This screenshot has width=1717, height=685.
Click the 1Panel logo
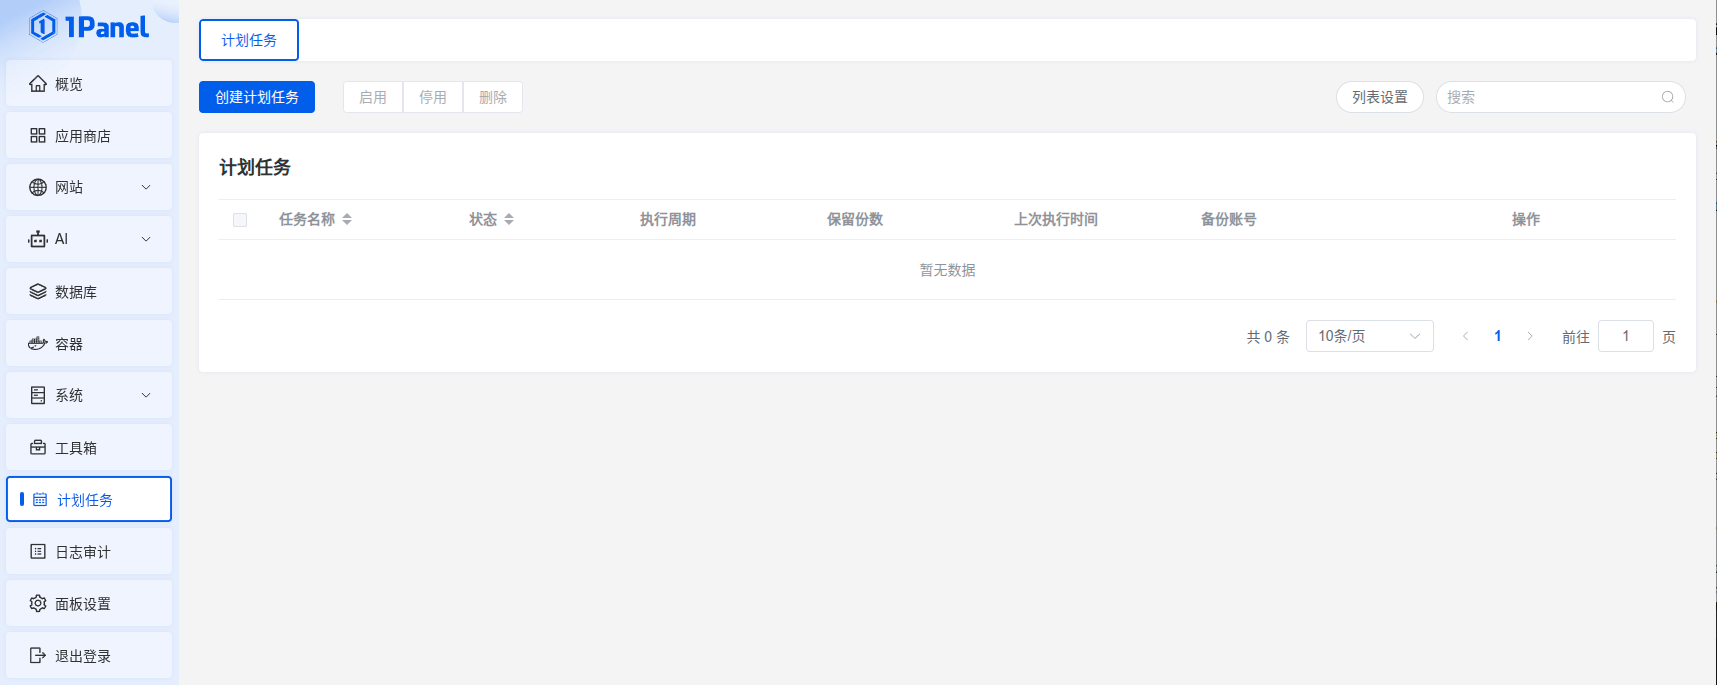click(89, 27)
